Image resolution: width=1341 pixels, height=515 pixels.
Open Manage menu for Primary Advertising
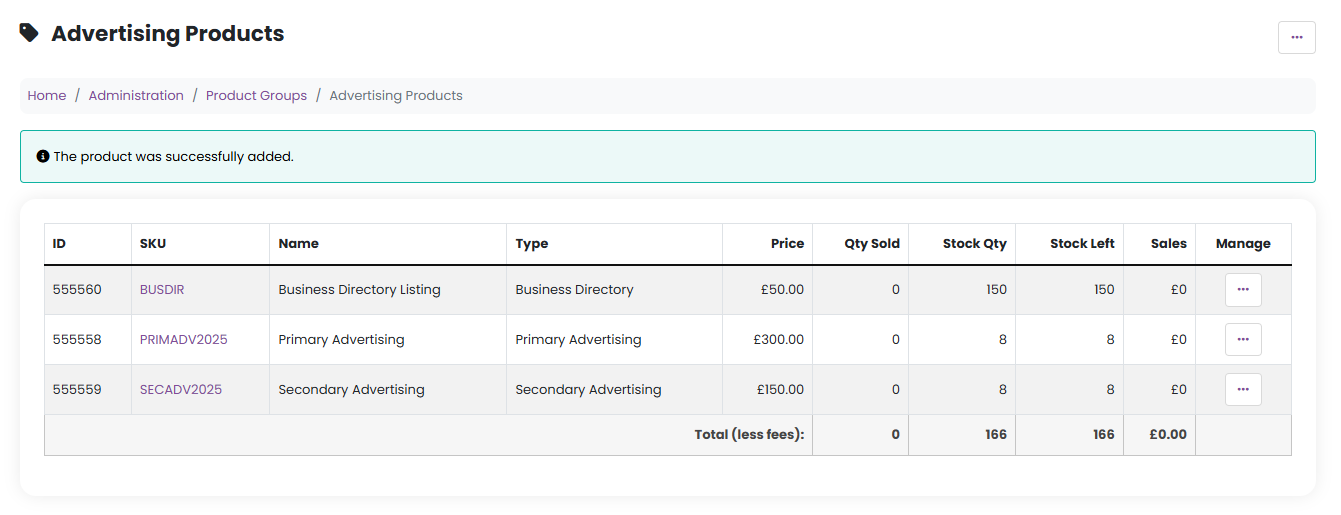pyautogui.click(x=1243, y=340)
